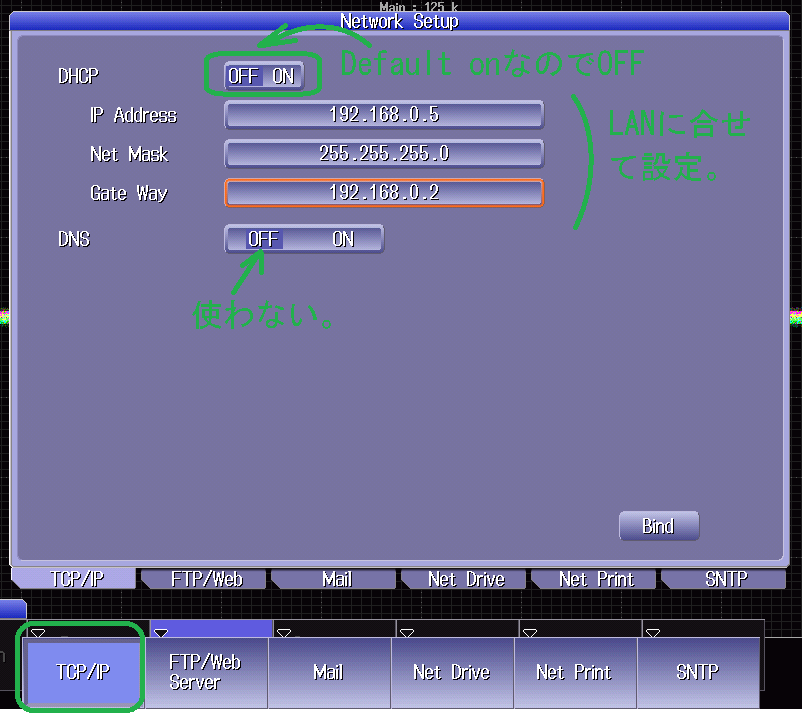The width and height of the screenshot is (802, 718).
Task: Switch DNS to OFF
Action: coord(263,239)
